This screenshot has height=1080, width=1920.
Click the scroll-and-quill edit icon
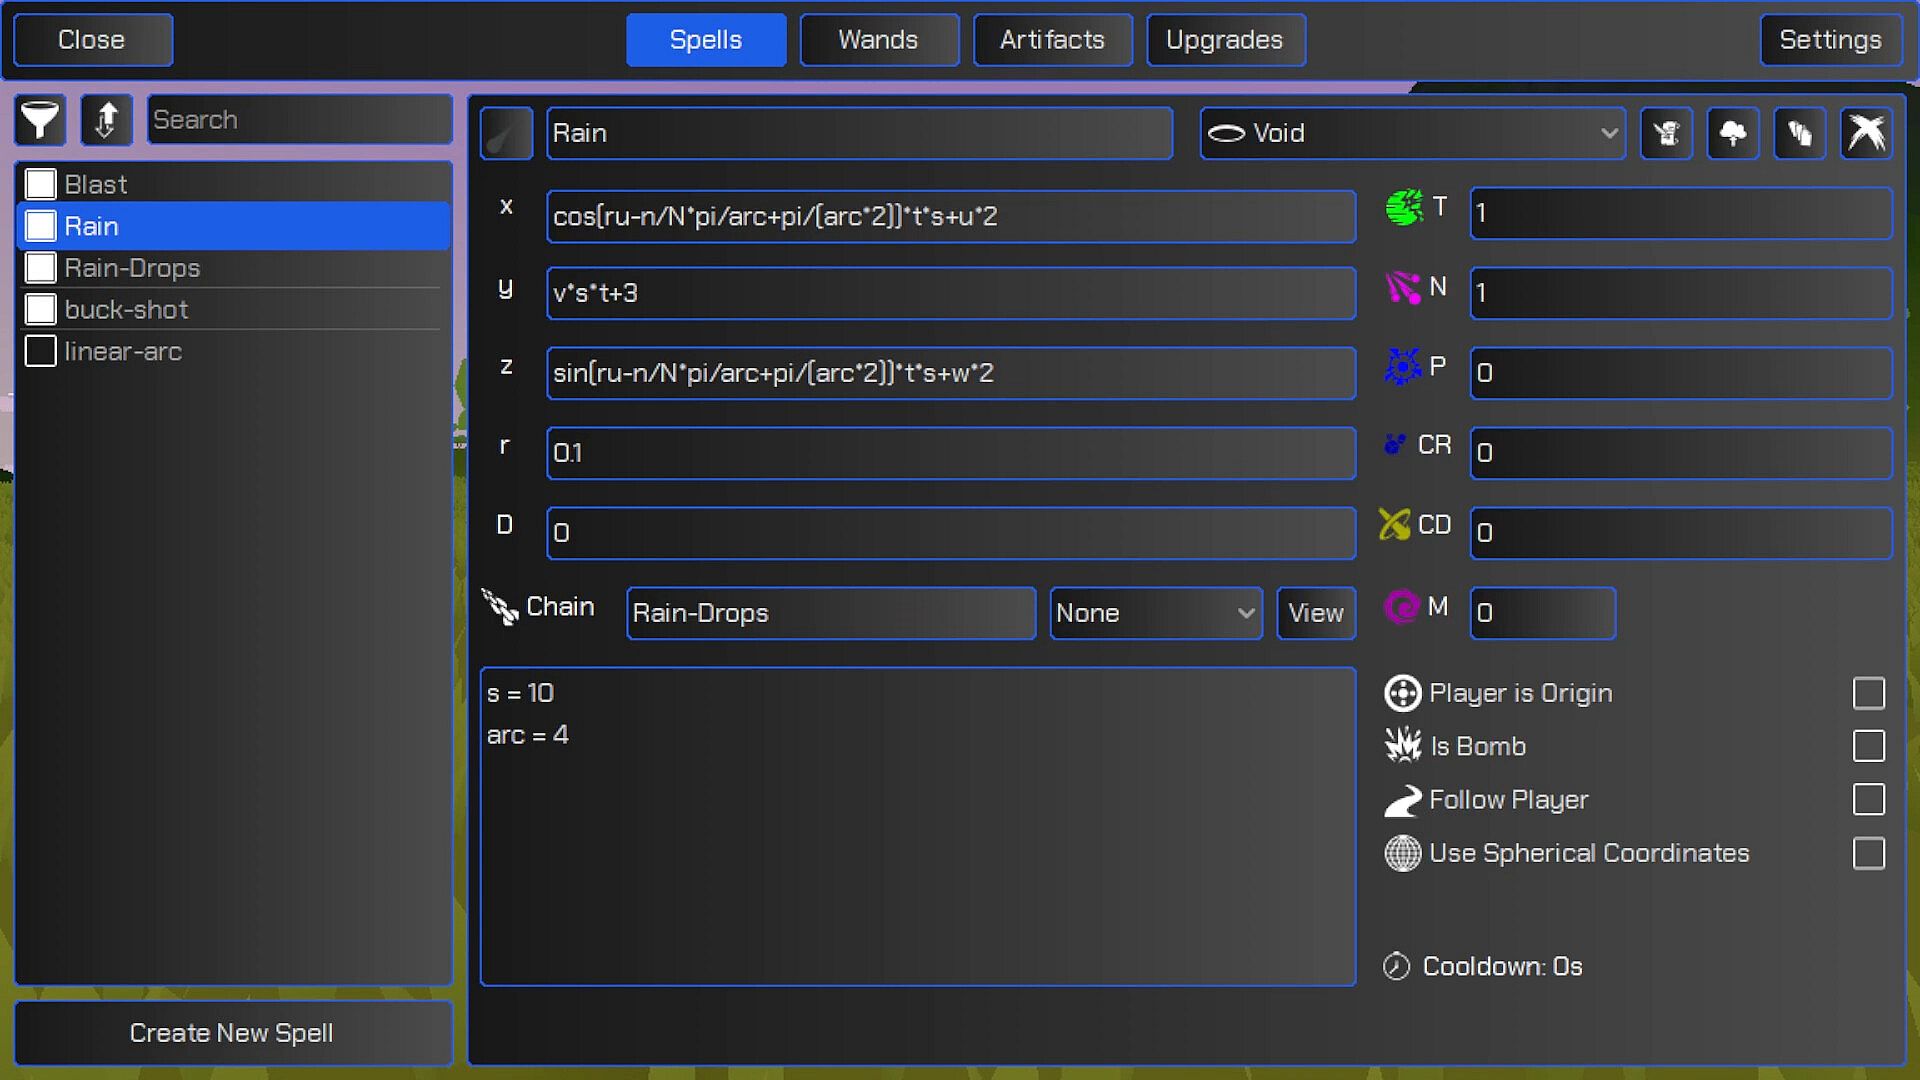point(1666,133)
